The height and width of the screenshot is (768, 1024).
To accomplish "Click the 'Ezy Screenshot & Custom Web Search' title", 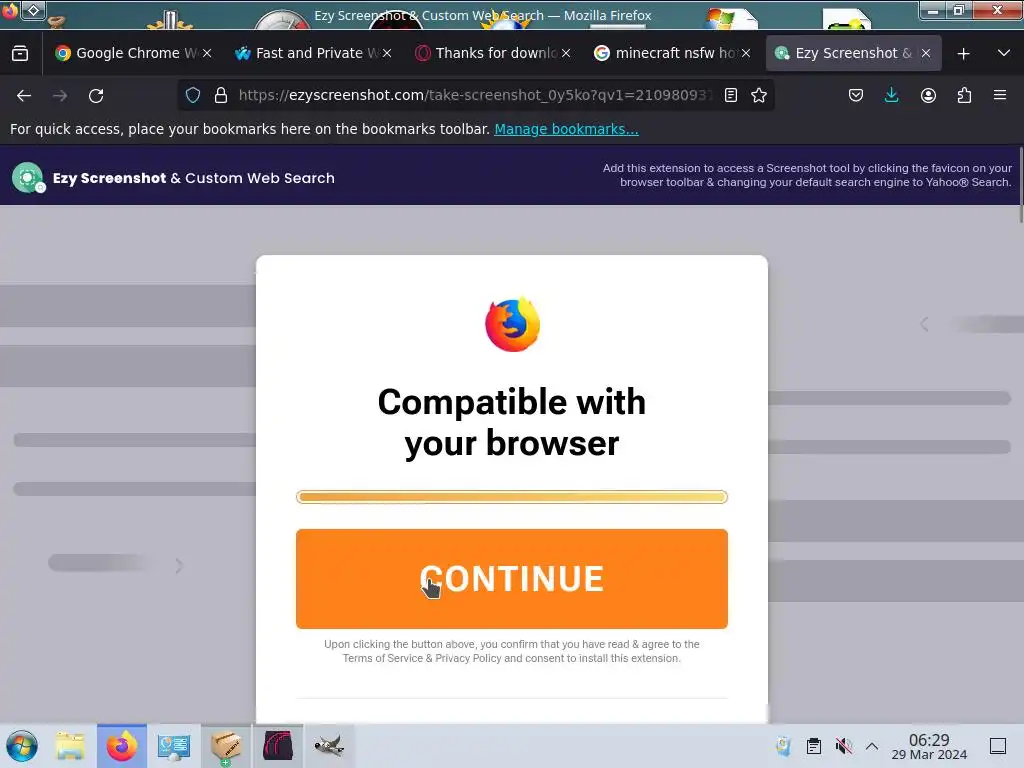I will coord(193,178).
